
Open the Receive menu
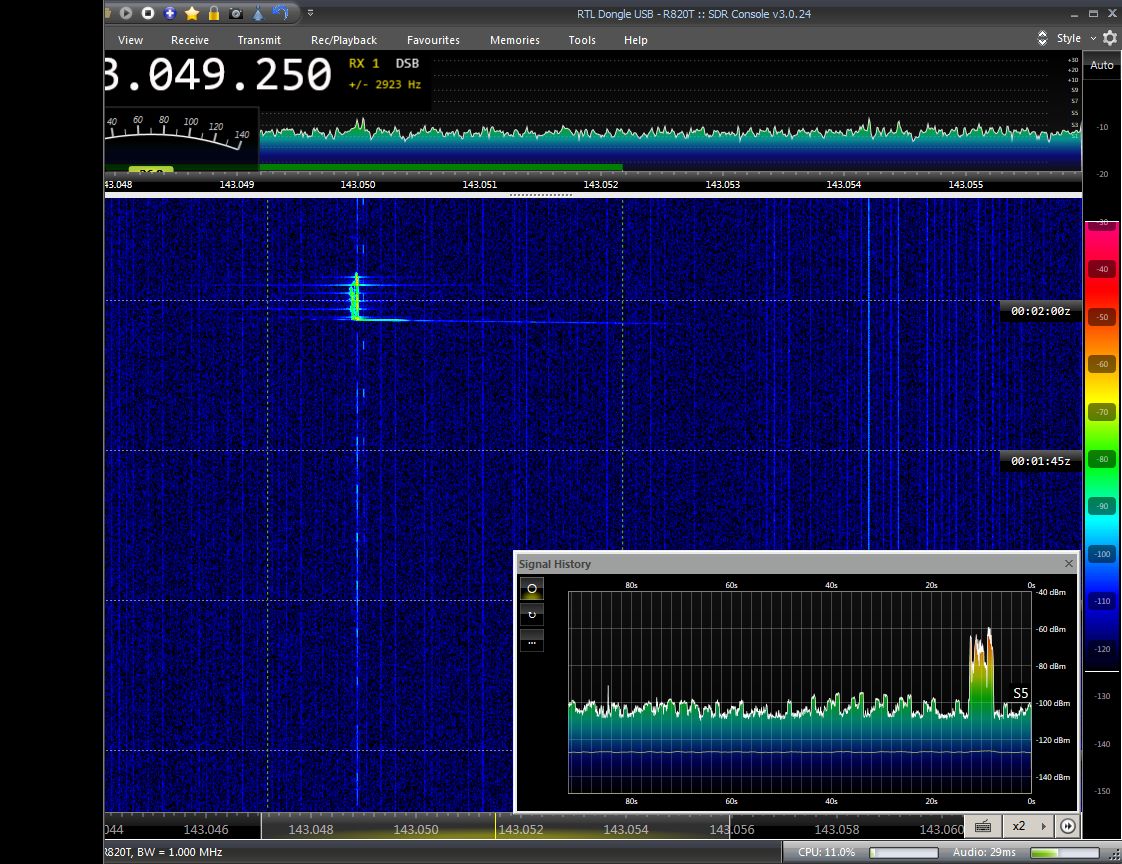pos(190,40)
